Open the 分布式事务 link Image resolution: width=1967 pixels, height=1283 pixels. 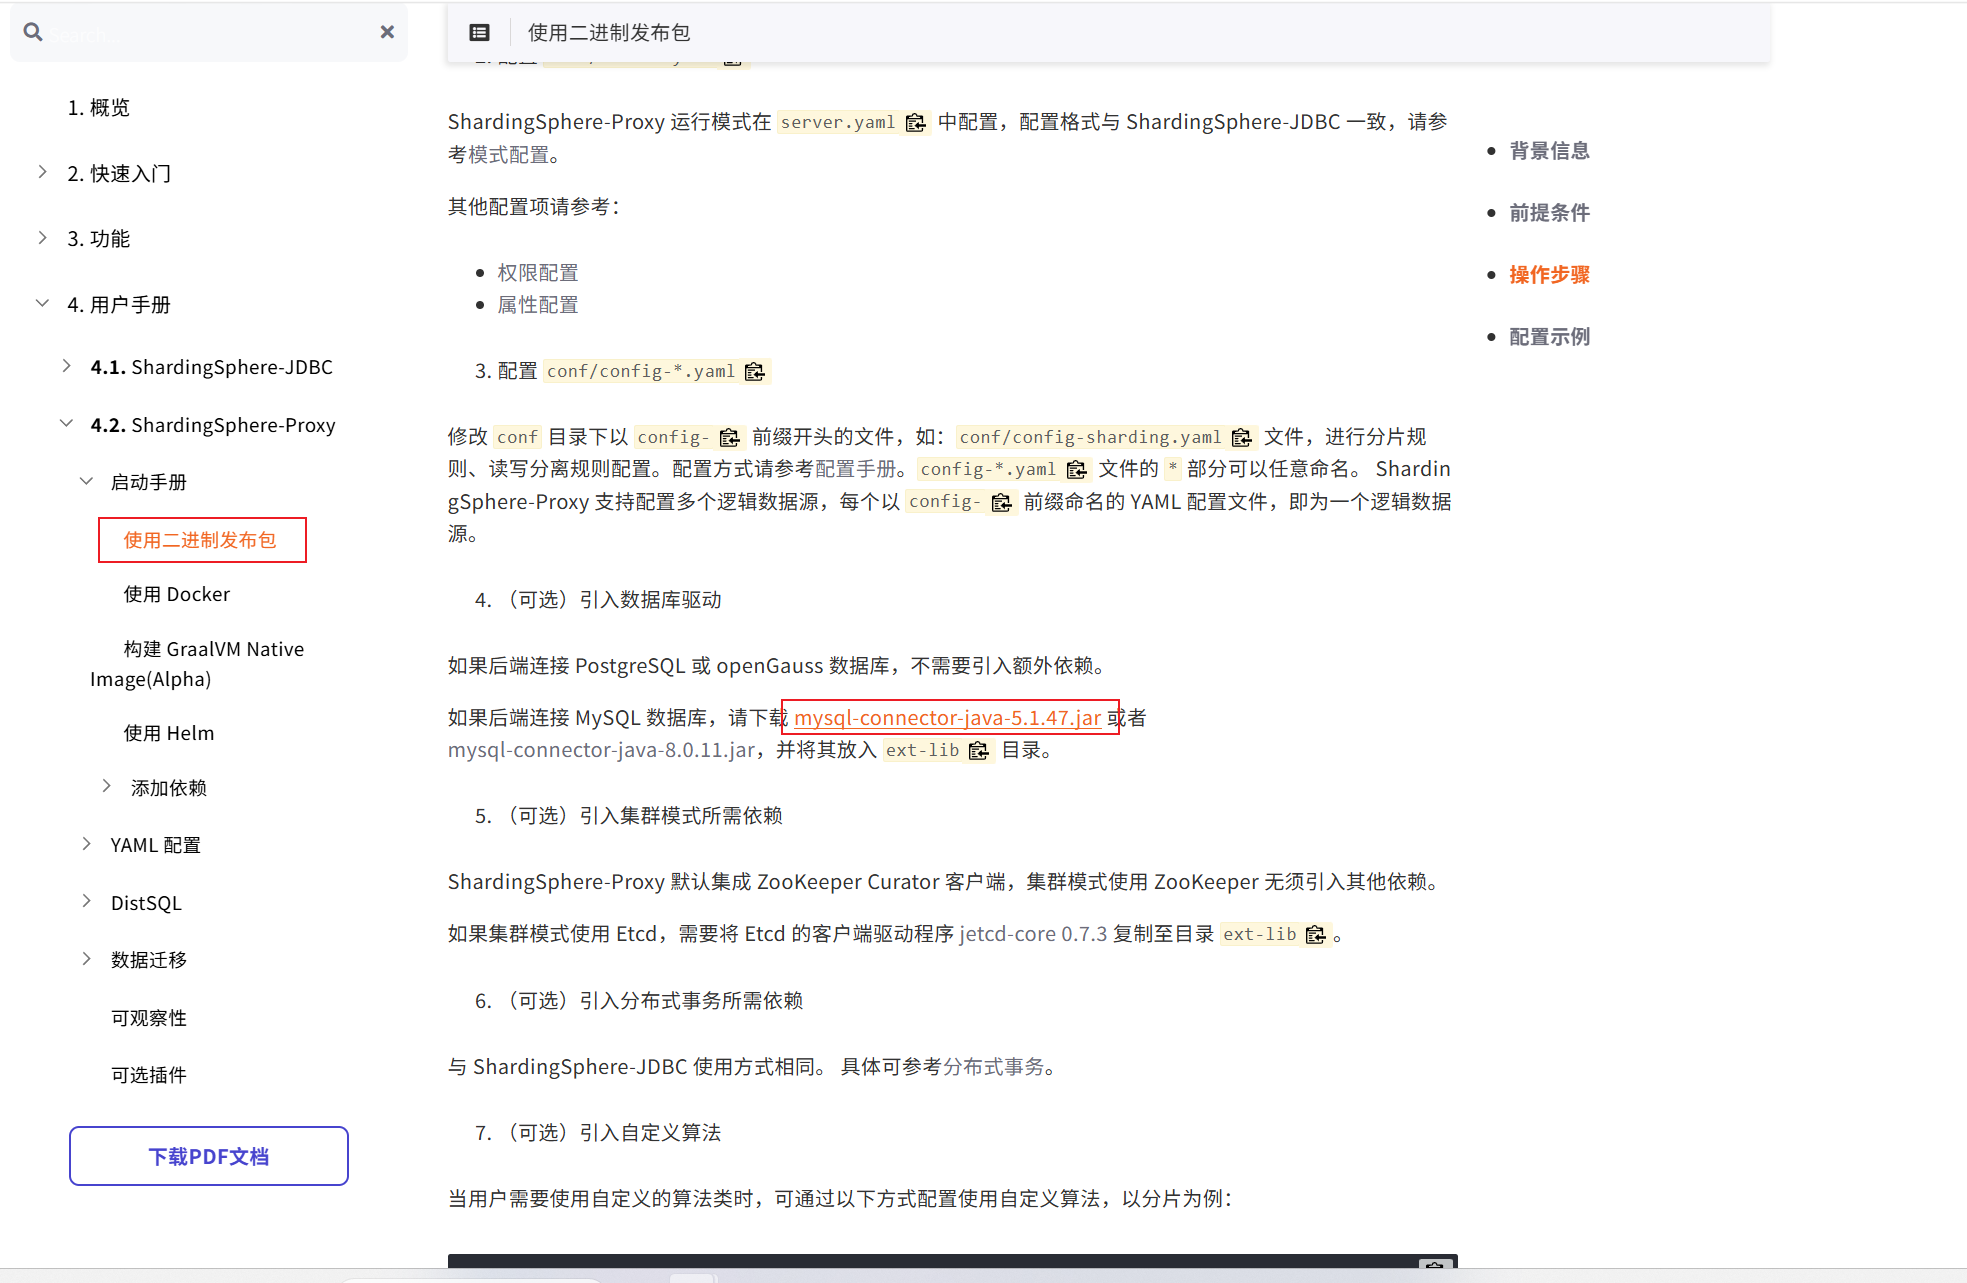993,1067
